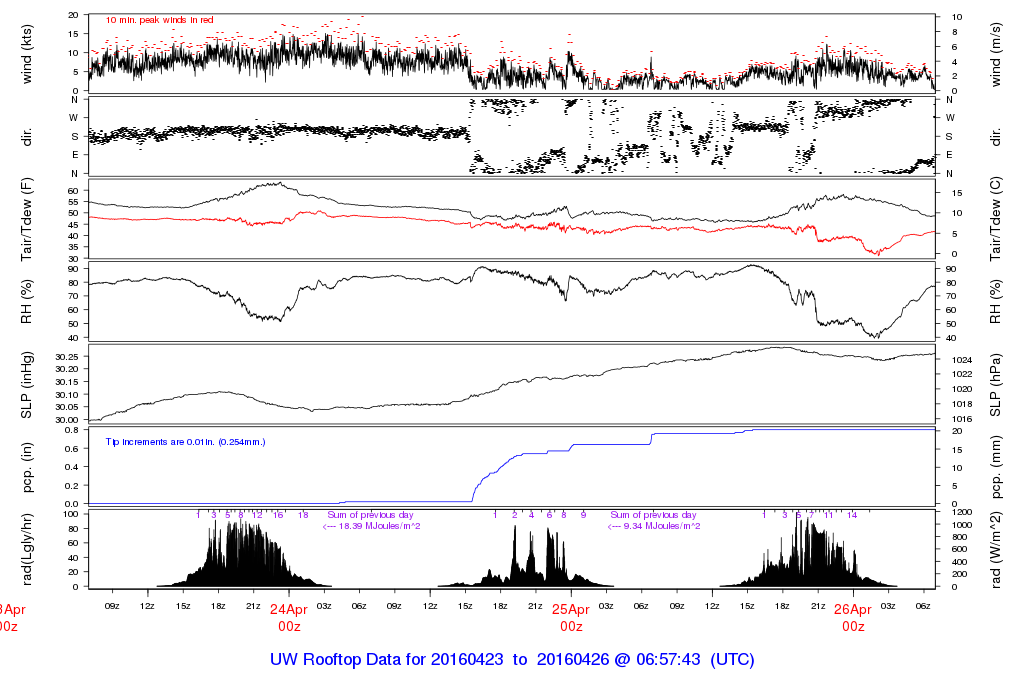Click the 'wind (kts)' axis label
Viewport: 1024px width, 700px height.
coord(27,54)
